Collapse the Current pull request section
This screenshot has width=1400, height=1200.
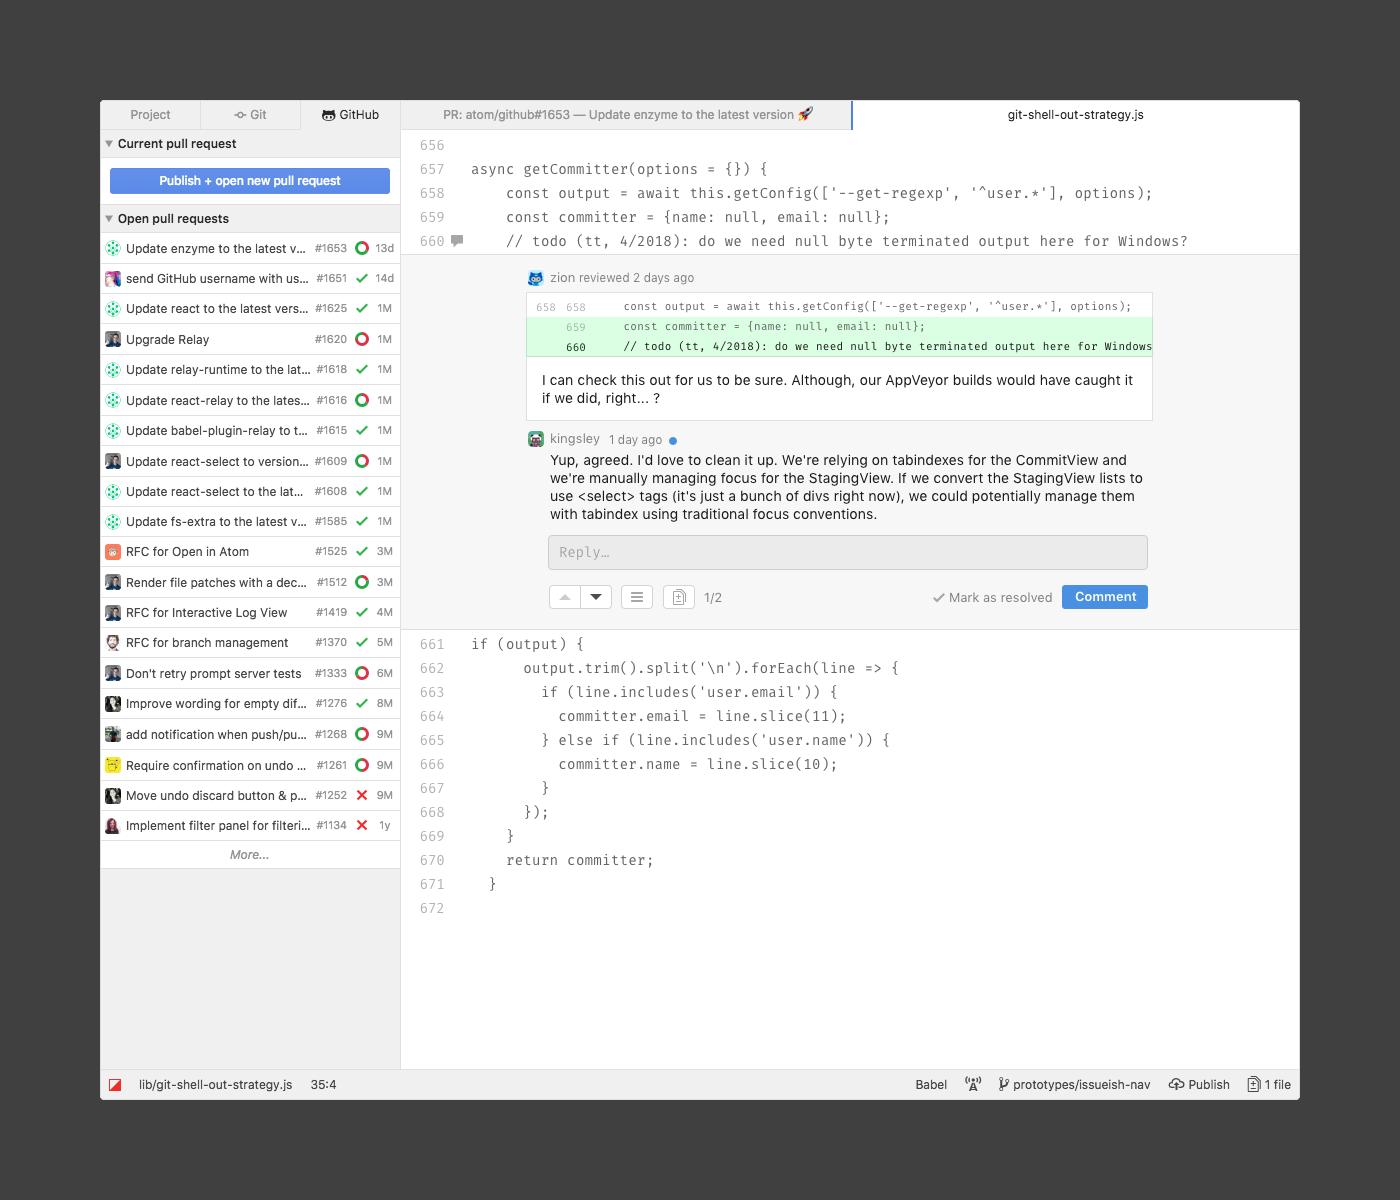tap(109, 144)
